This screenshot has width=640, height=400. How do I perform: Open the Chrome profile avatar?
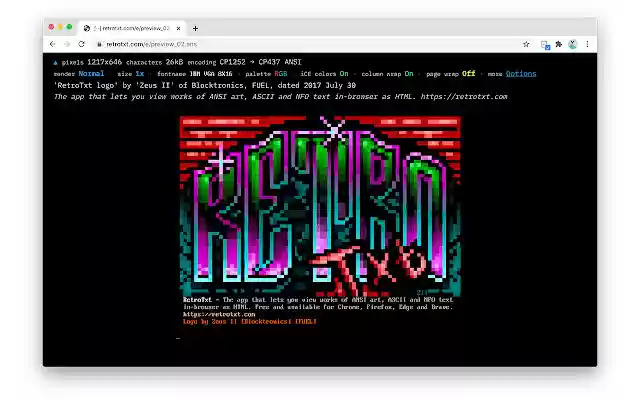[x=573, y=44]
